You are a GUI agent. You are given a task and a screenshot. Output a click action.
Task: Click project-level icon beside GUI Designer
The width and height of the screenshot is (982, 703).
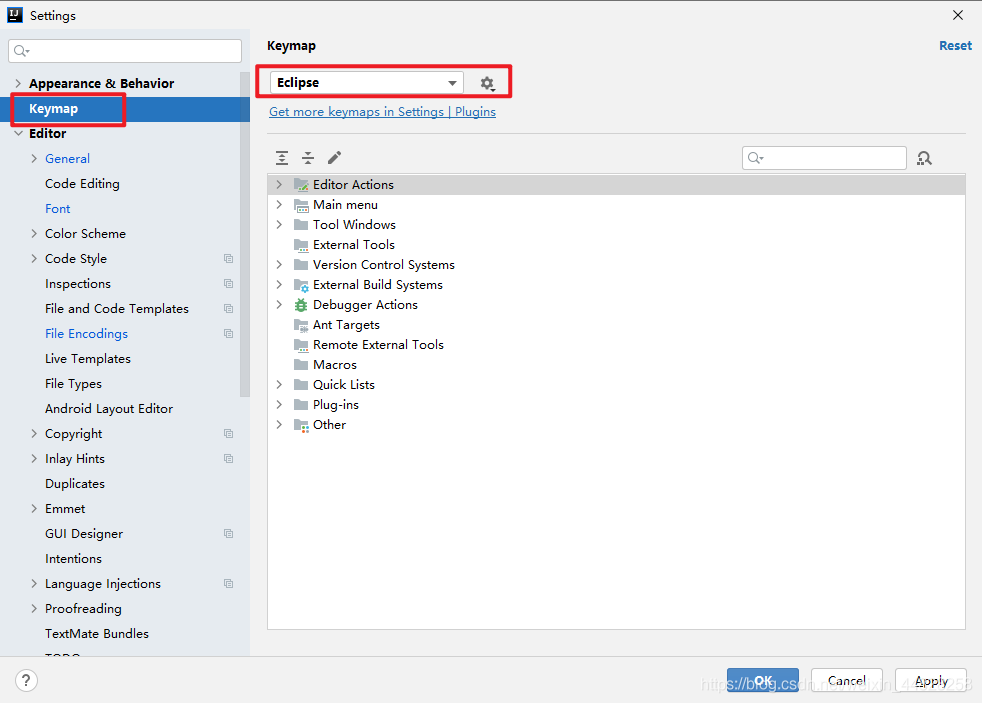229,534
